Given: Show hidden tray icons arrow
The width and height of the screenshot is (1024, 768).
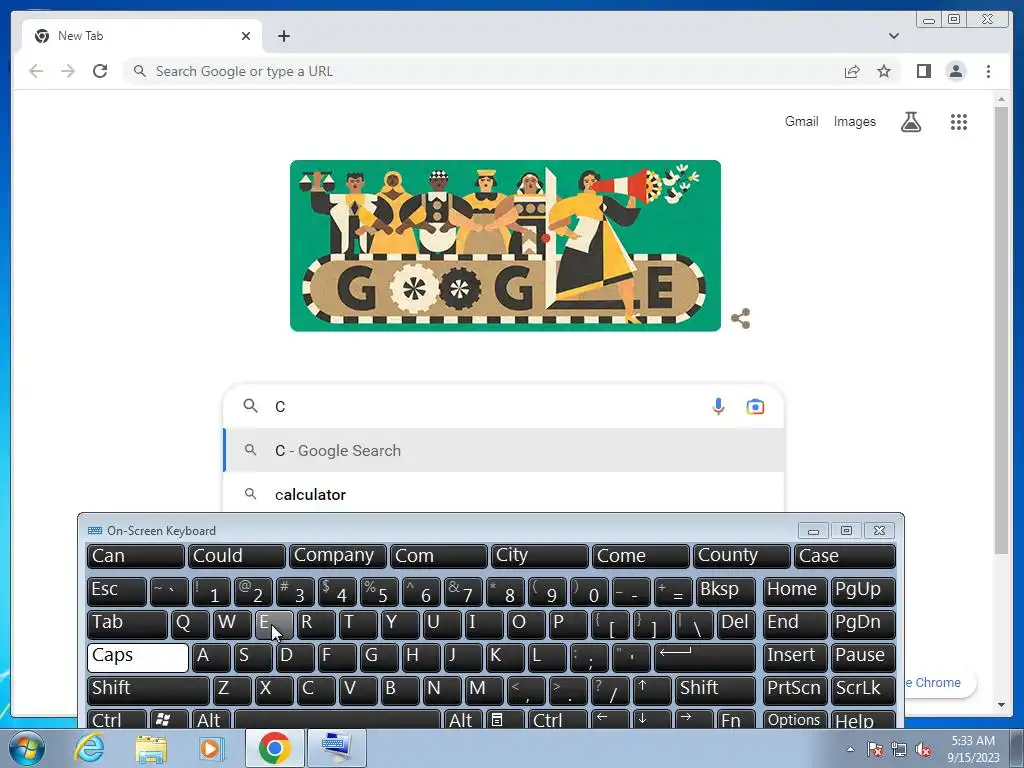Looking at the screenshot, I should click(850, 749).
